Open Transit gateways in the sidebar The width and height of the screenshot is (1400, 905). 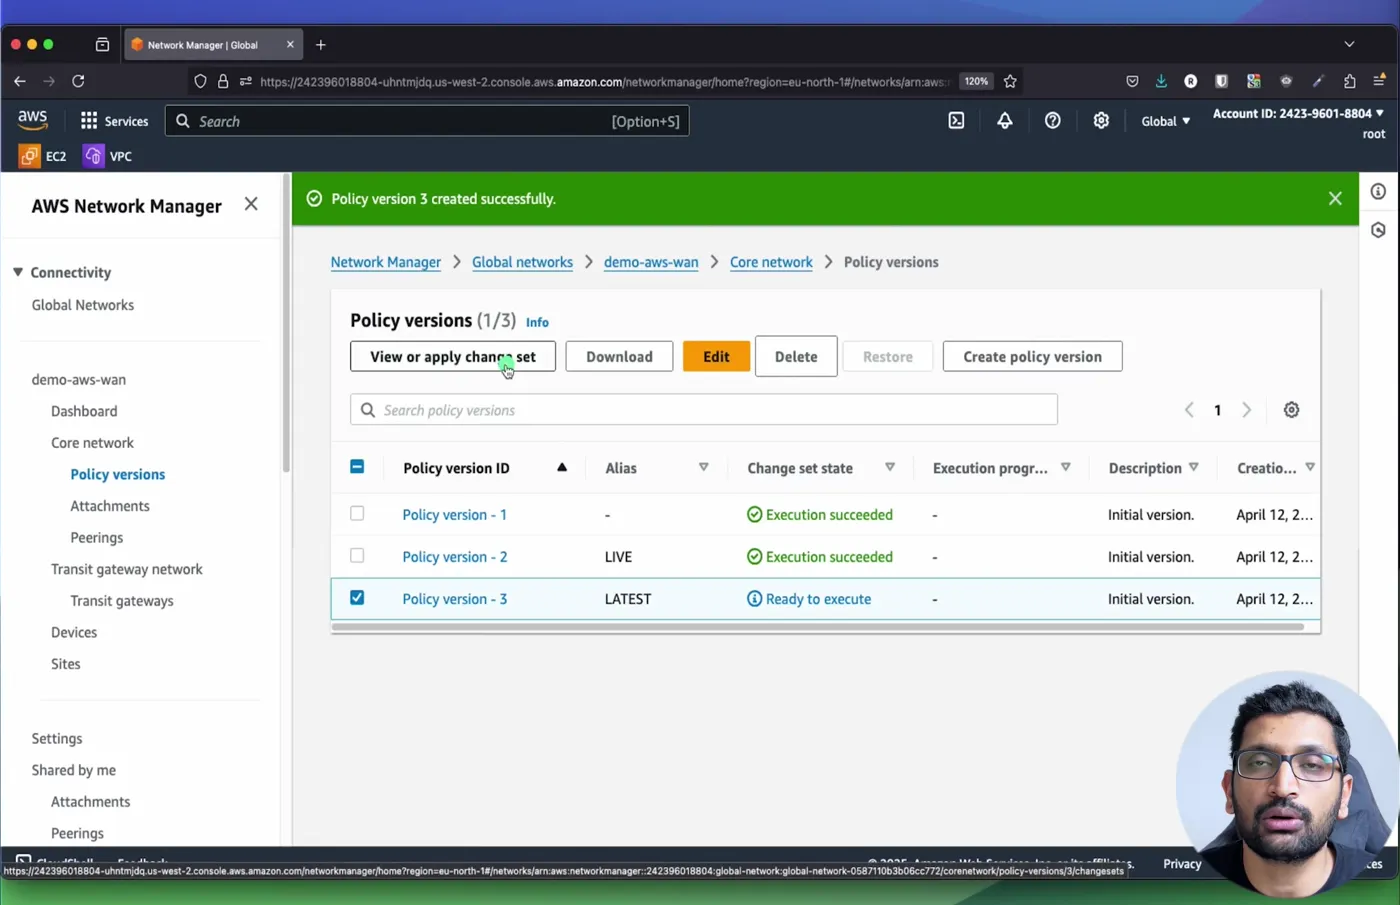tap(122, 601)
